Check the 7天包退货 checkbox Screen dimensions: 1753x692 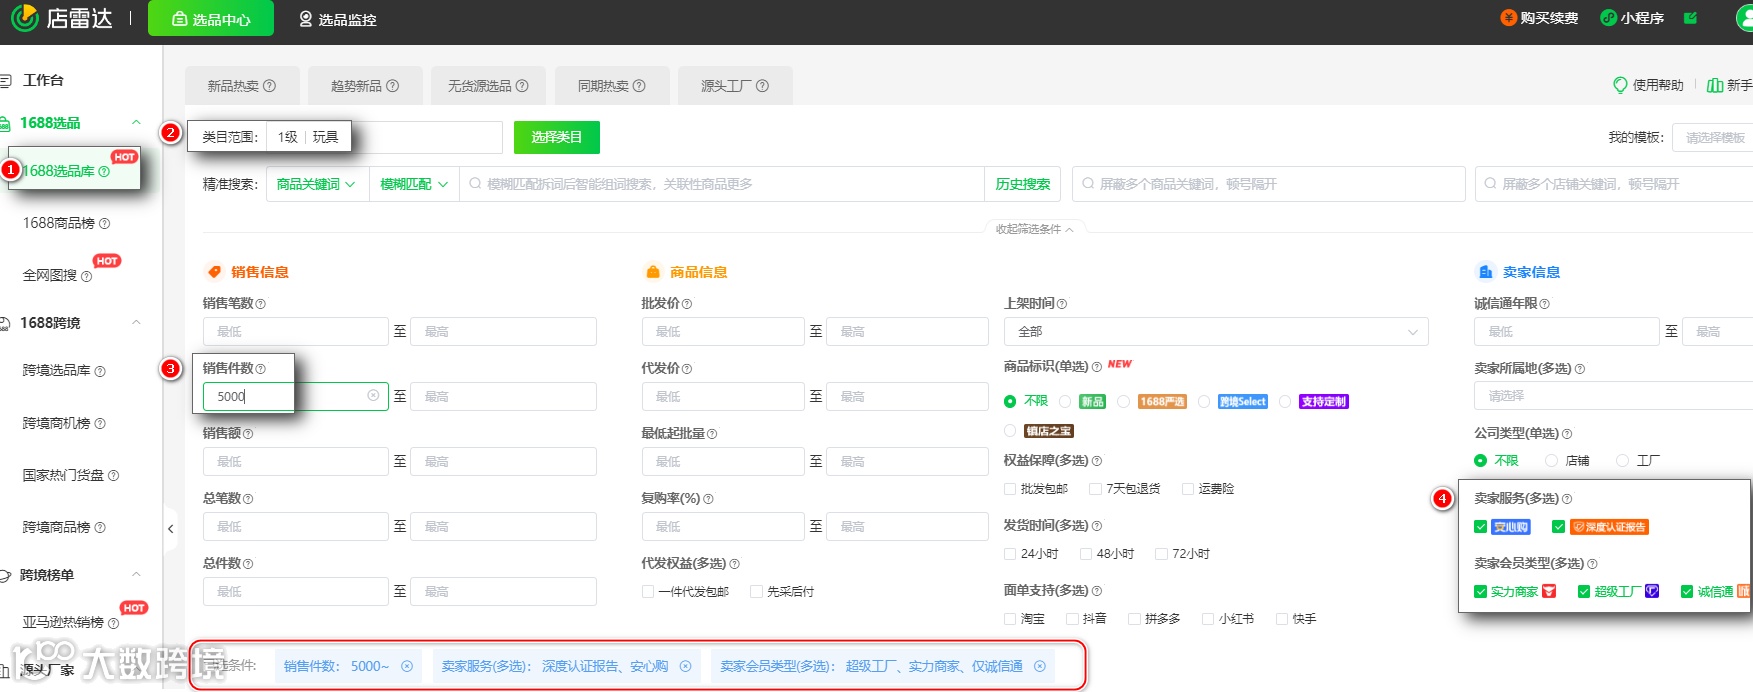click(1095, 489)
